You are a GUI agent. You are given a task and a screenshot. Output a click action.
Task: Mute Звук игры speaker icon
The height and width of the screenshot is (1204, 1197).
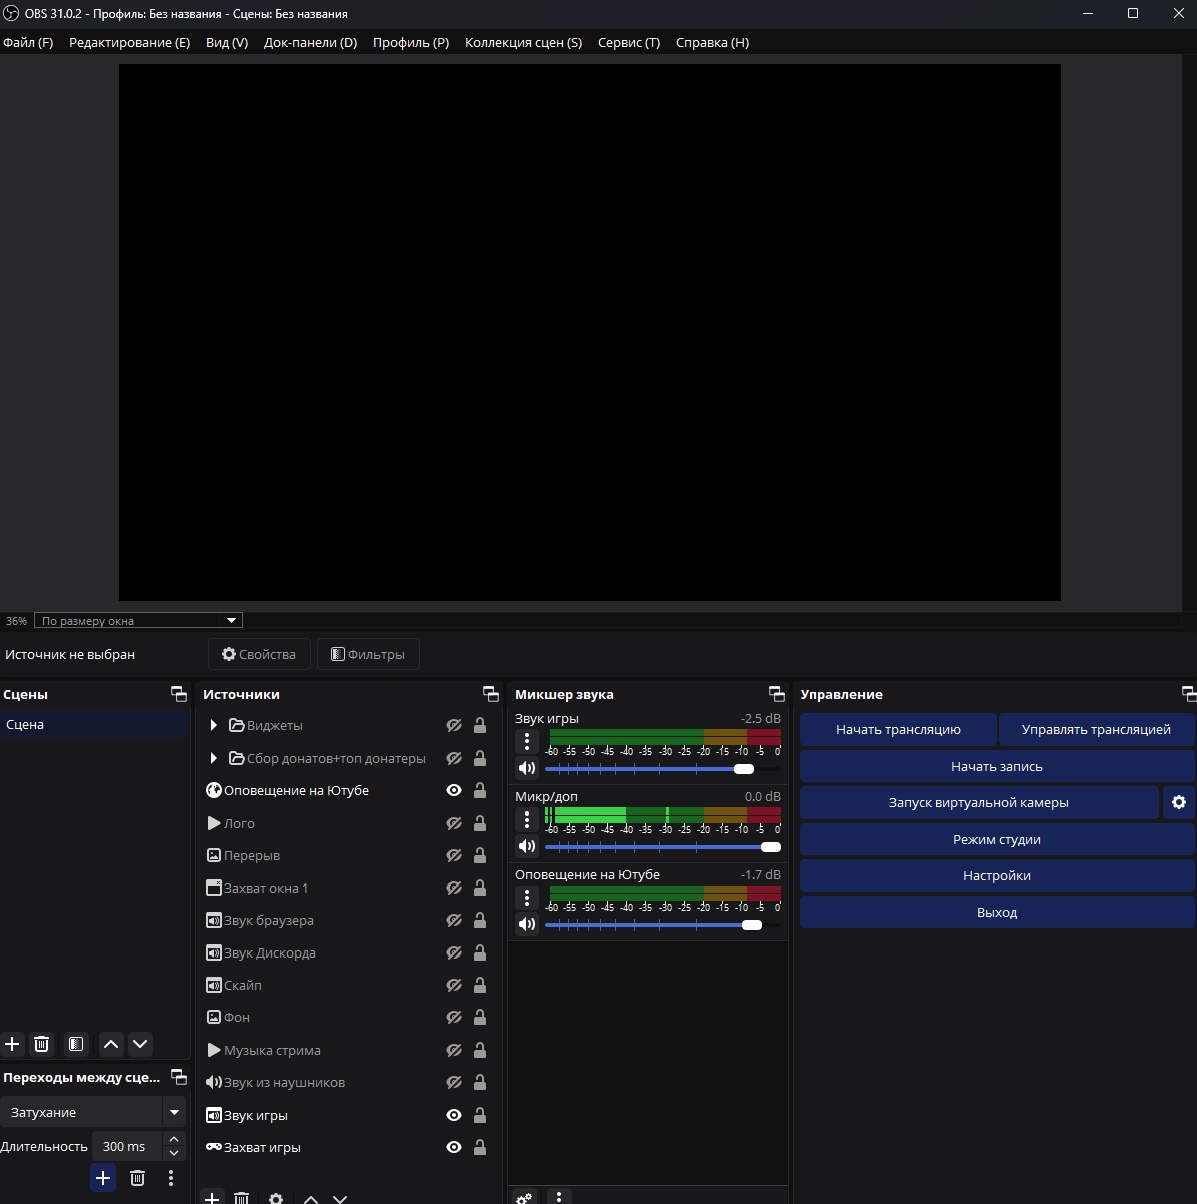click(x=527, y=768)
